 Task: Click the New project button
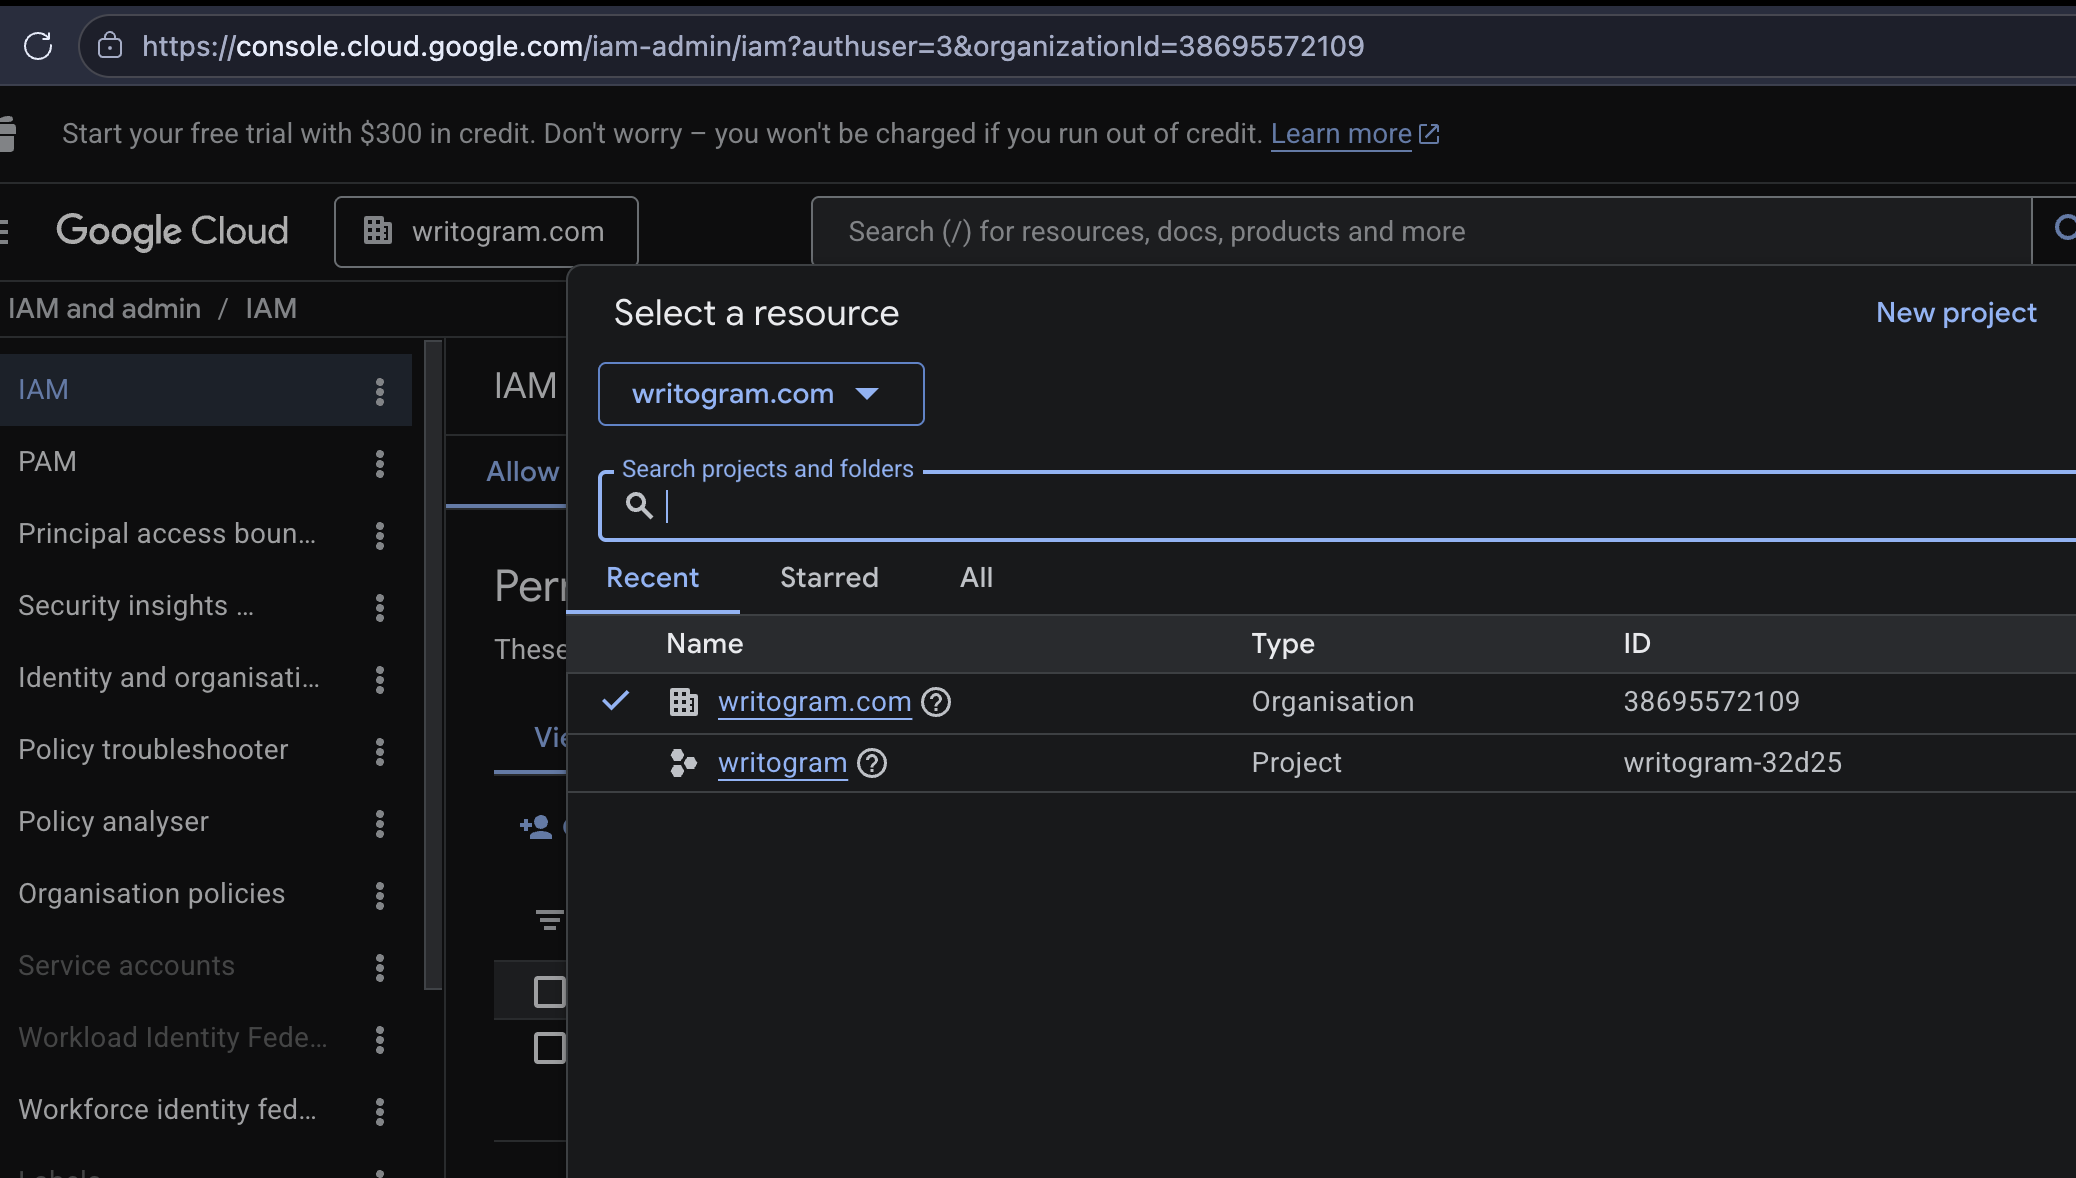click(x=1956, y=313)
